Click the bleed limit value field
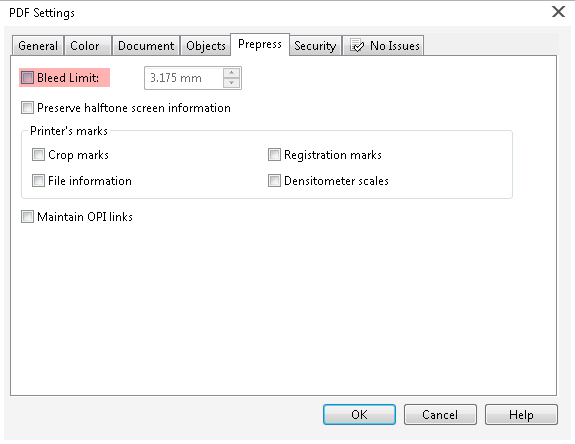Screen dimensions: 575x444 coord(184,78)
